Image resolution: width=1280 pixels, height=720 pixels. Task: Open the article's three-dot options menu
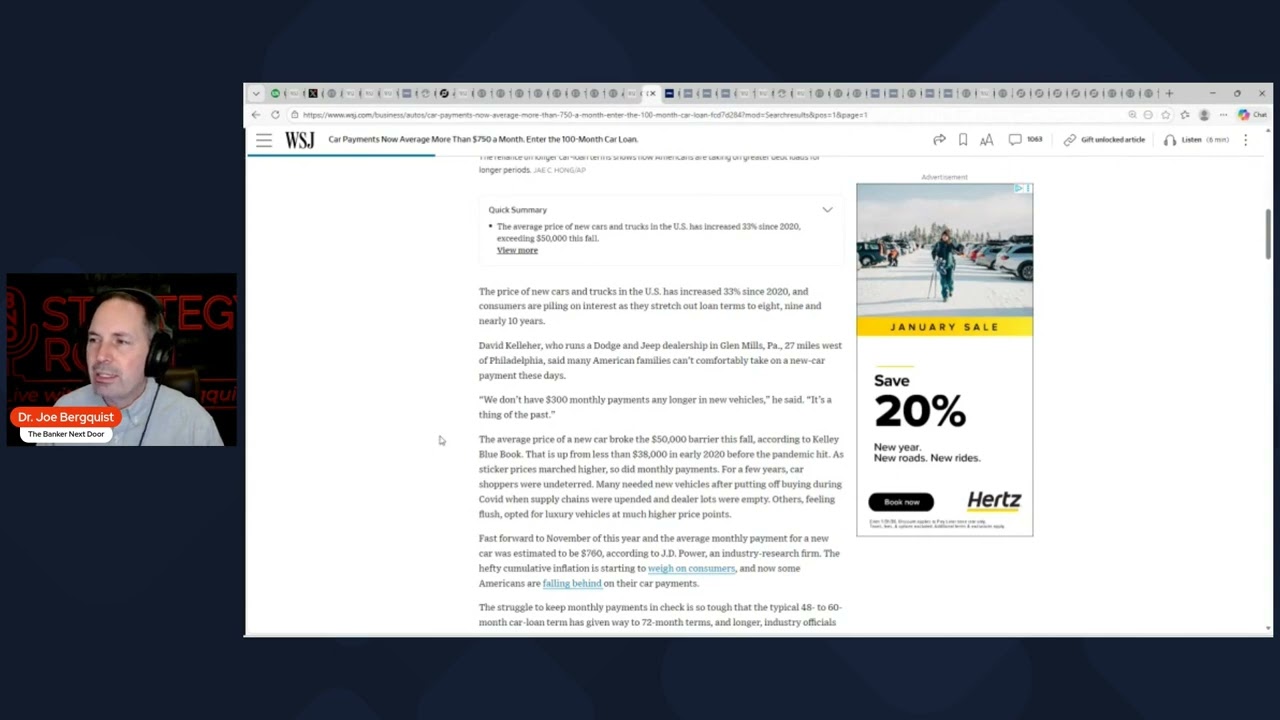[x=1246, y=140]
